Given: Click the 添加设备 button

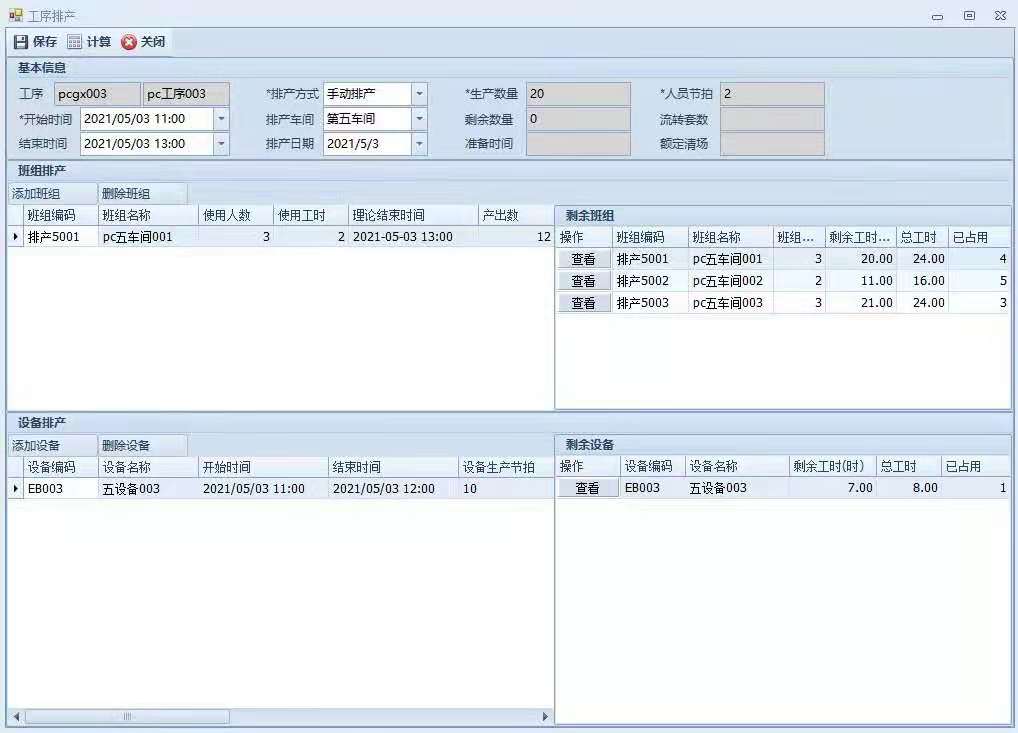Looking at the screenshot, I should coord(36,445).
